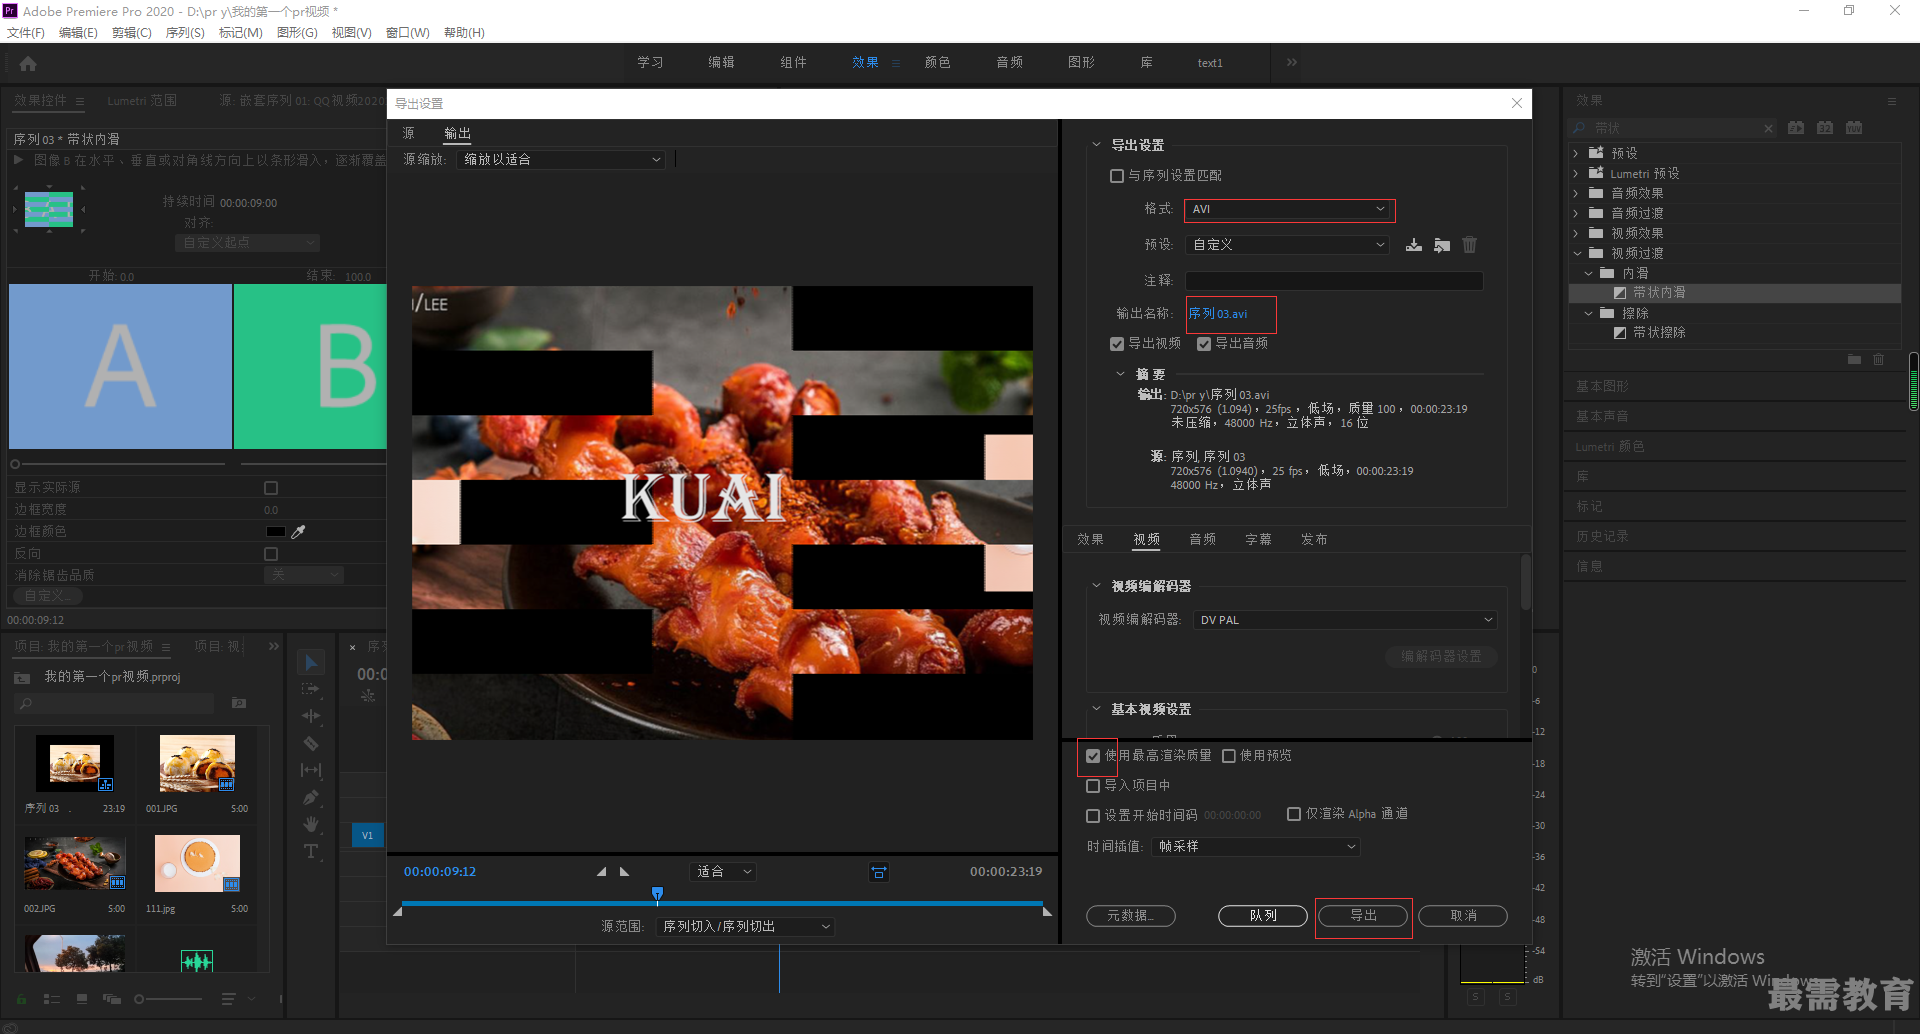Select the Hand tool

(311, 824)
